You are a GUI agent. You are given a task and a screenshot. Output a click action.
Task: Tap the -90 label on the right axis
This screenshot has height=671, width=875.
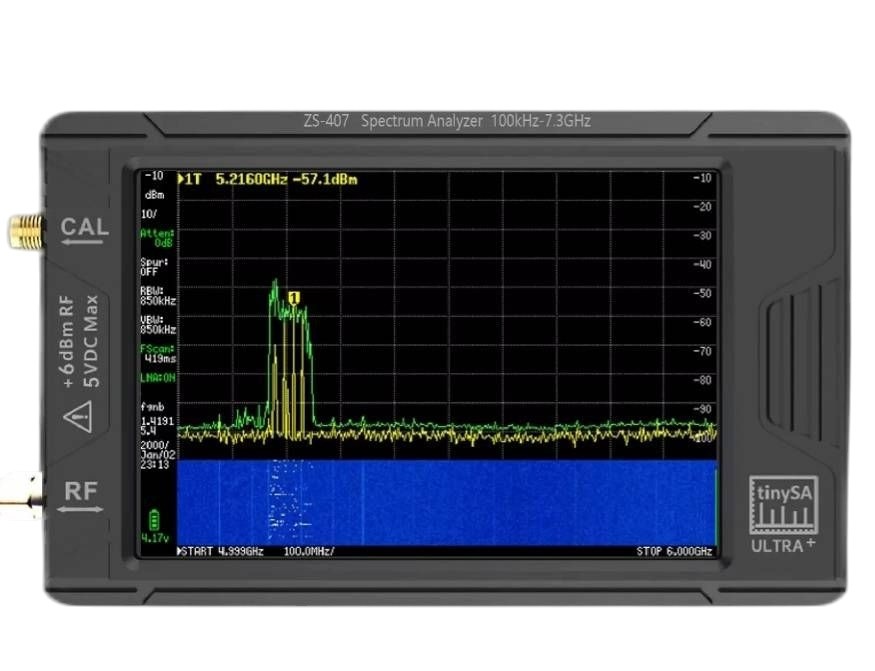pyautogui.click(x=703, y=409)
